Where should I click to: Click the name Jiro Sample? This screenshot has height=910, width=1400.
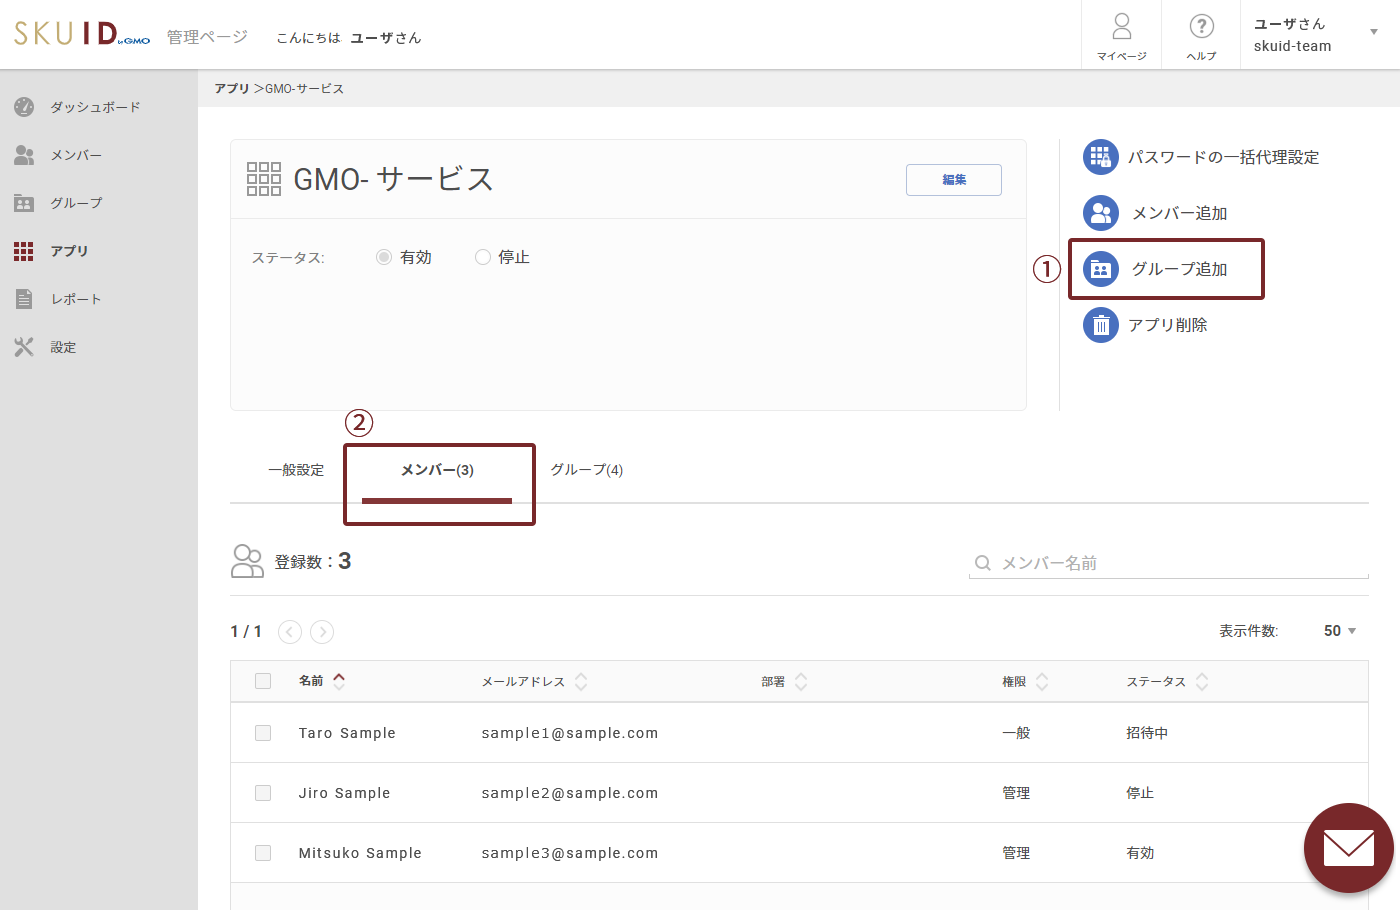tap(344, 793)
